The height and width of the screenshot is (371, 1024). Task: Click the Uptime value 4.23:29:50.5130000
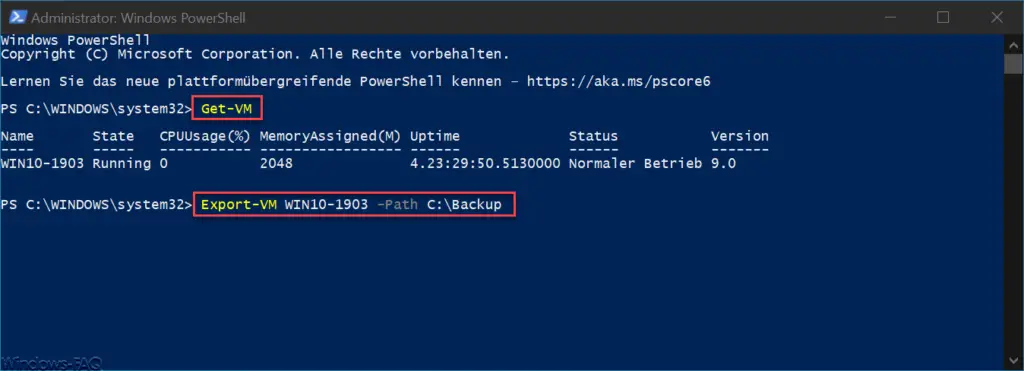pos(485,163)
